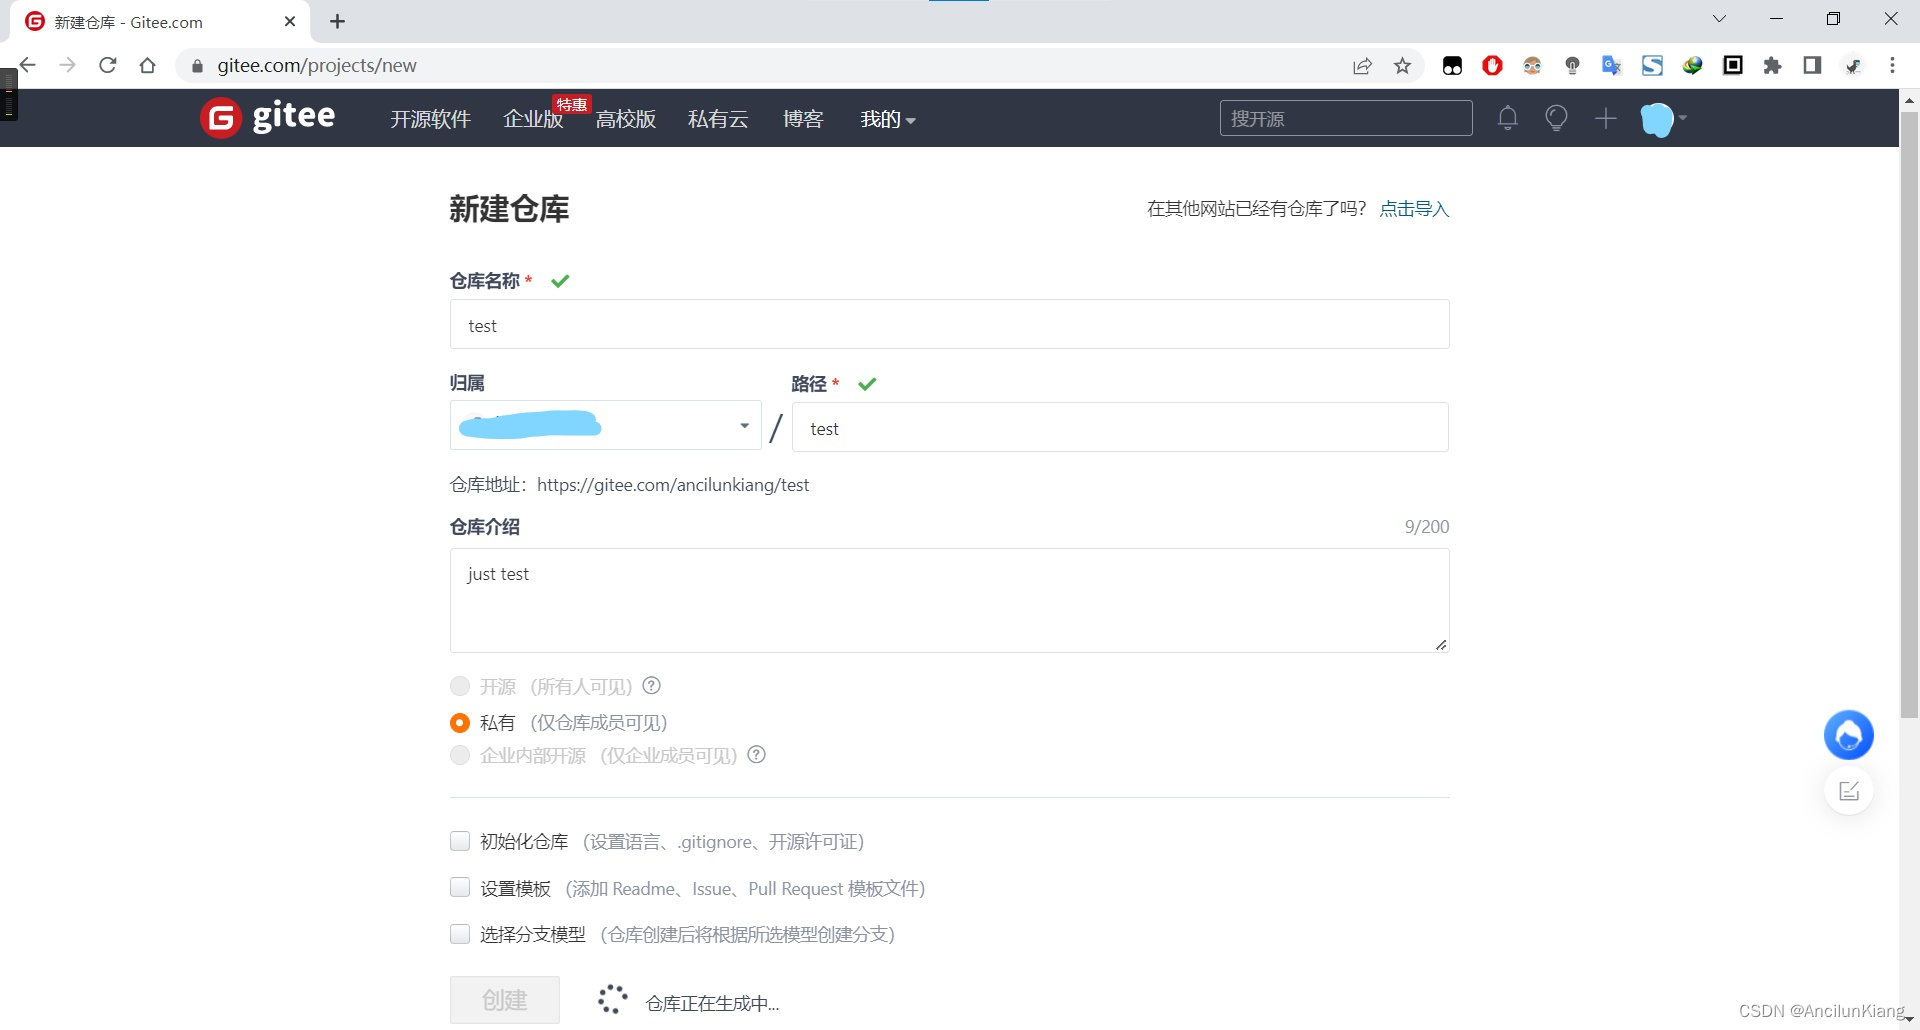The image size is (1920, 1030).
Task: Click the 点击导入 import link
Action: (x=1414, y=208)
